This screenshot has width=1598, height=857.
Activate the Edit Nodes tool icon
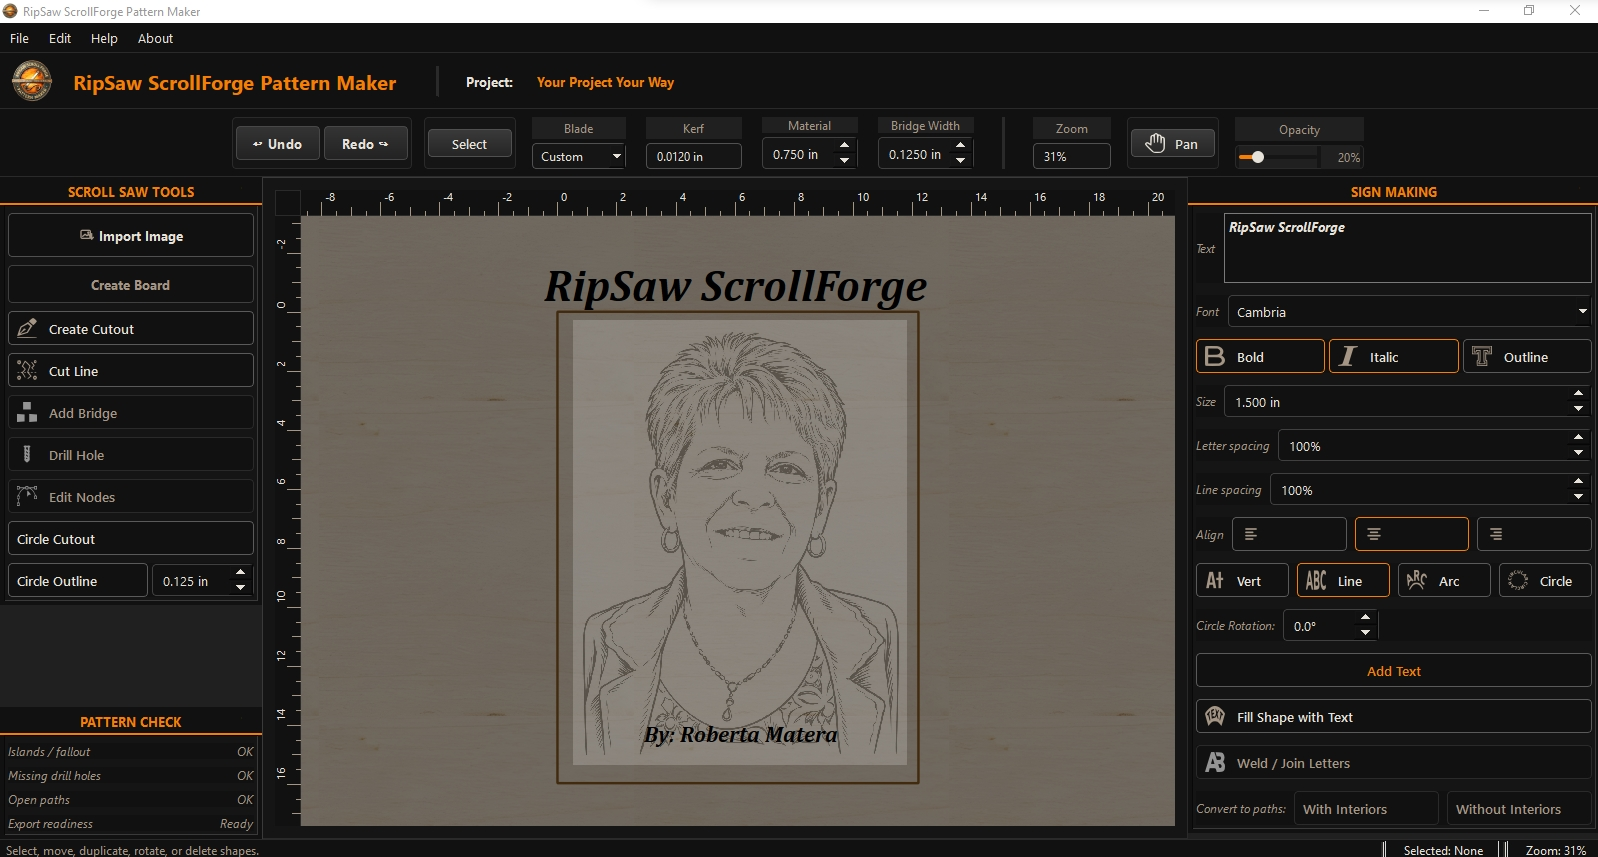27,496
